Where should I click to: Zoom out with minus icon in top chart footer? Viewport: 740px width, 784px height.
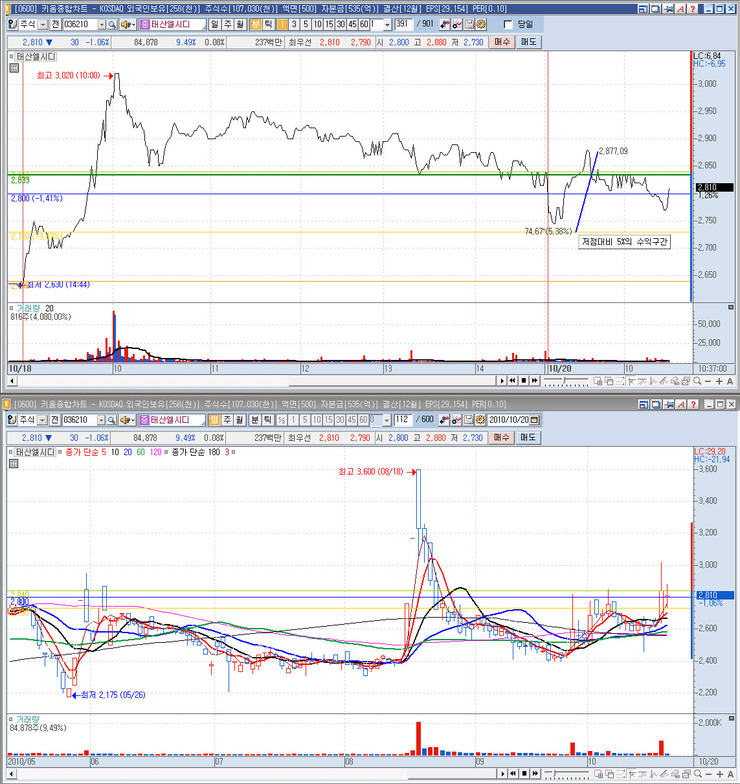point(708,382)
